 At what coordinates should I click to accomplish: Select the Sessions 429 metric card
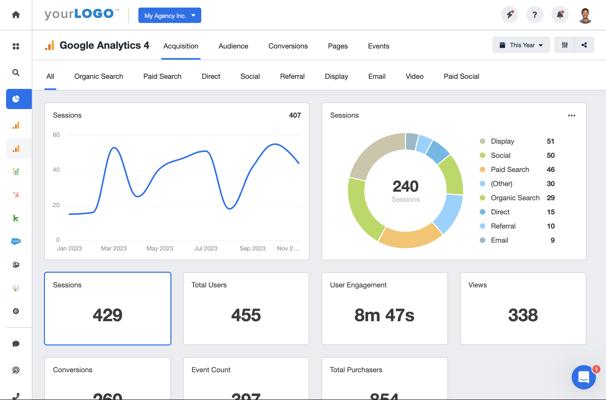pyautogui.click(x=107, y=308)
